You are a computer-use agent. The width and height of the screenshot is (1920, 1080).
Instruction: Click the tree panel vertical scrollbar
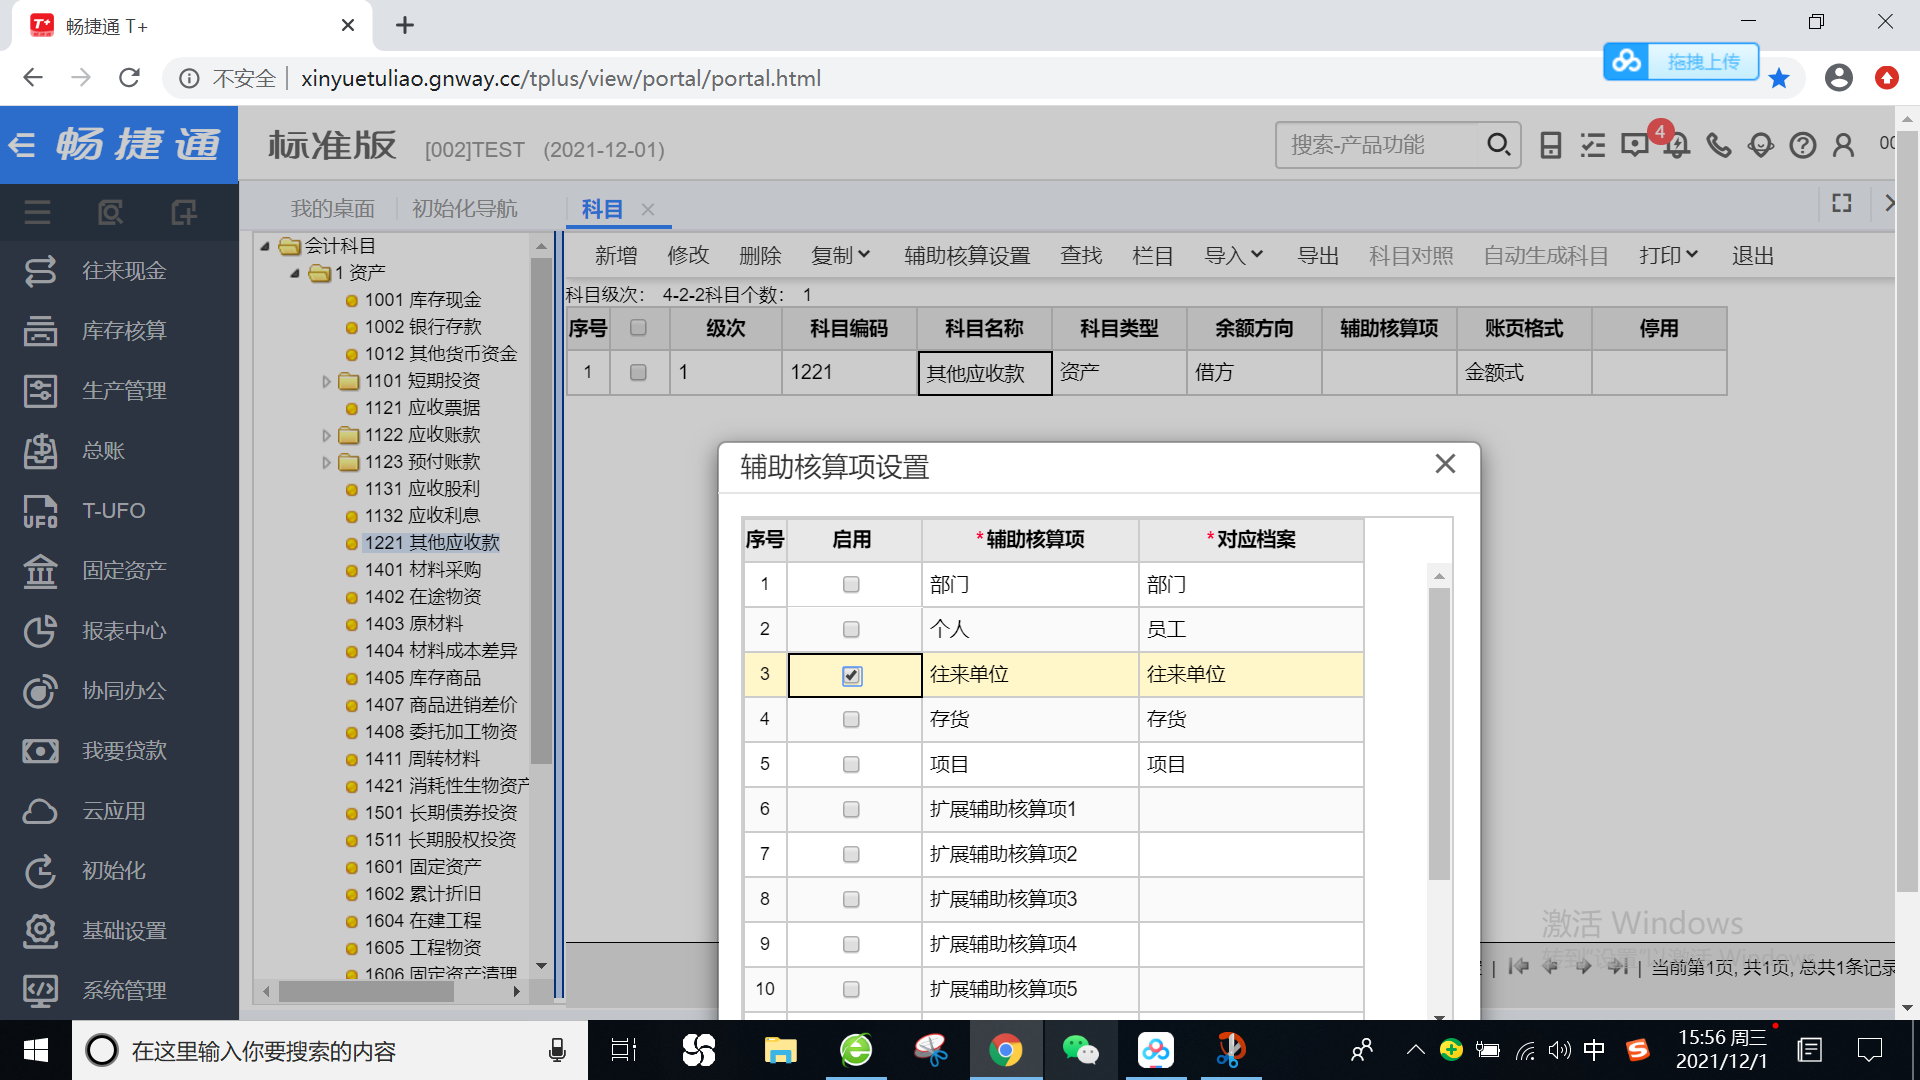click(x=541, y=510)
